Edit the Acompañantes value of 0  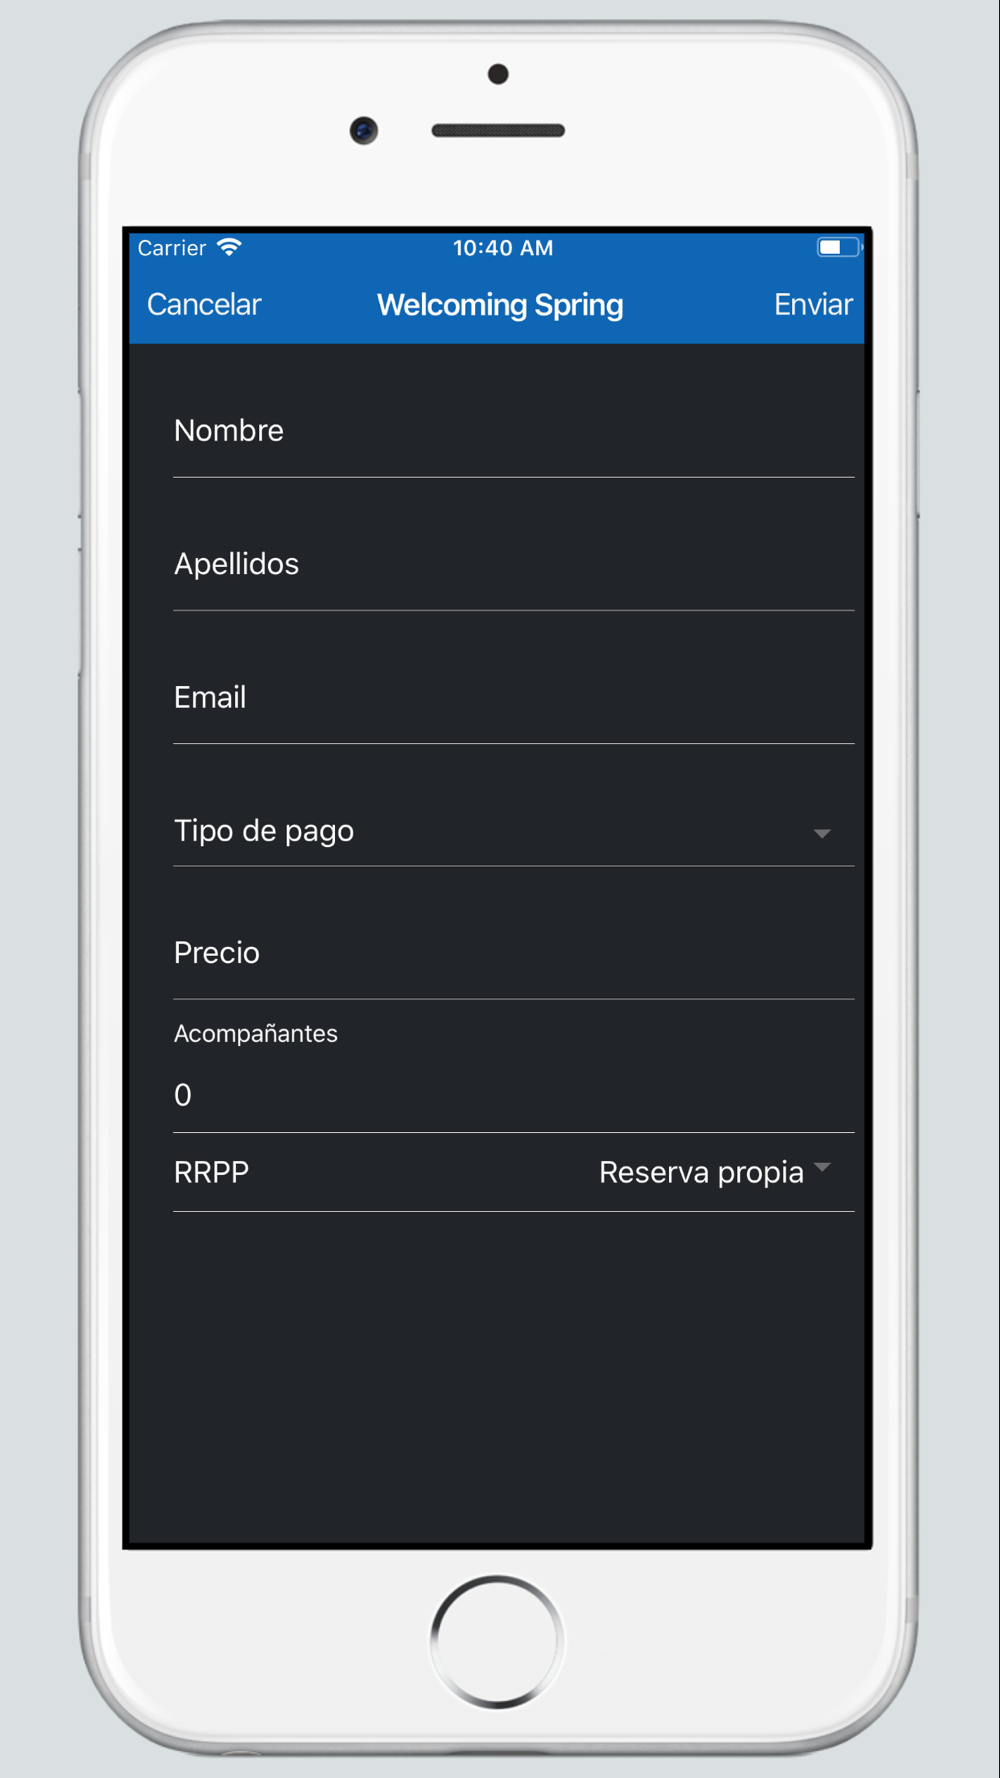514,1095
